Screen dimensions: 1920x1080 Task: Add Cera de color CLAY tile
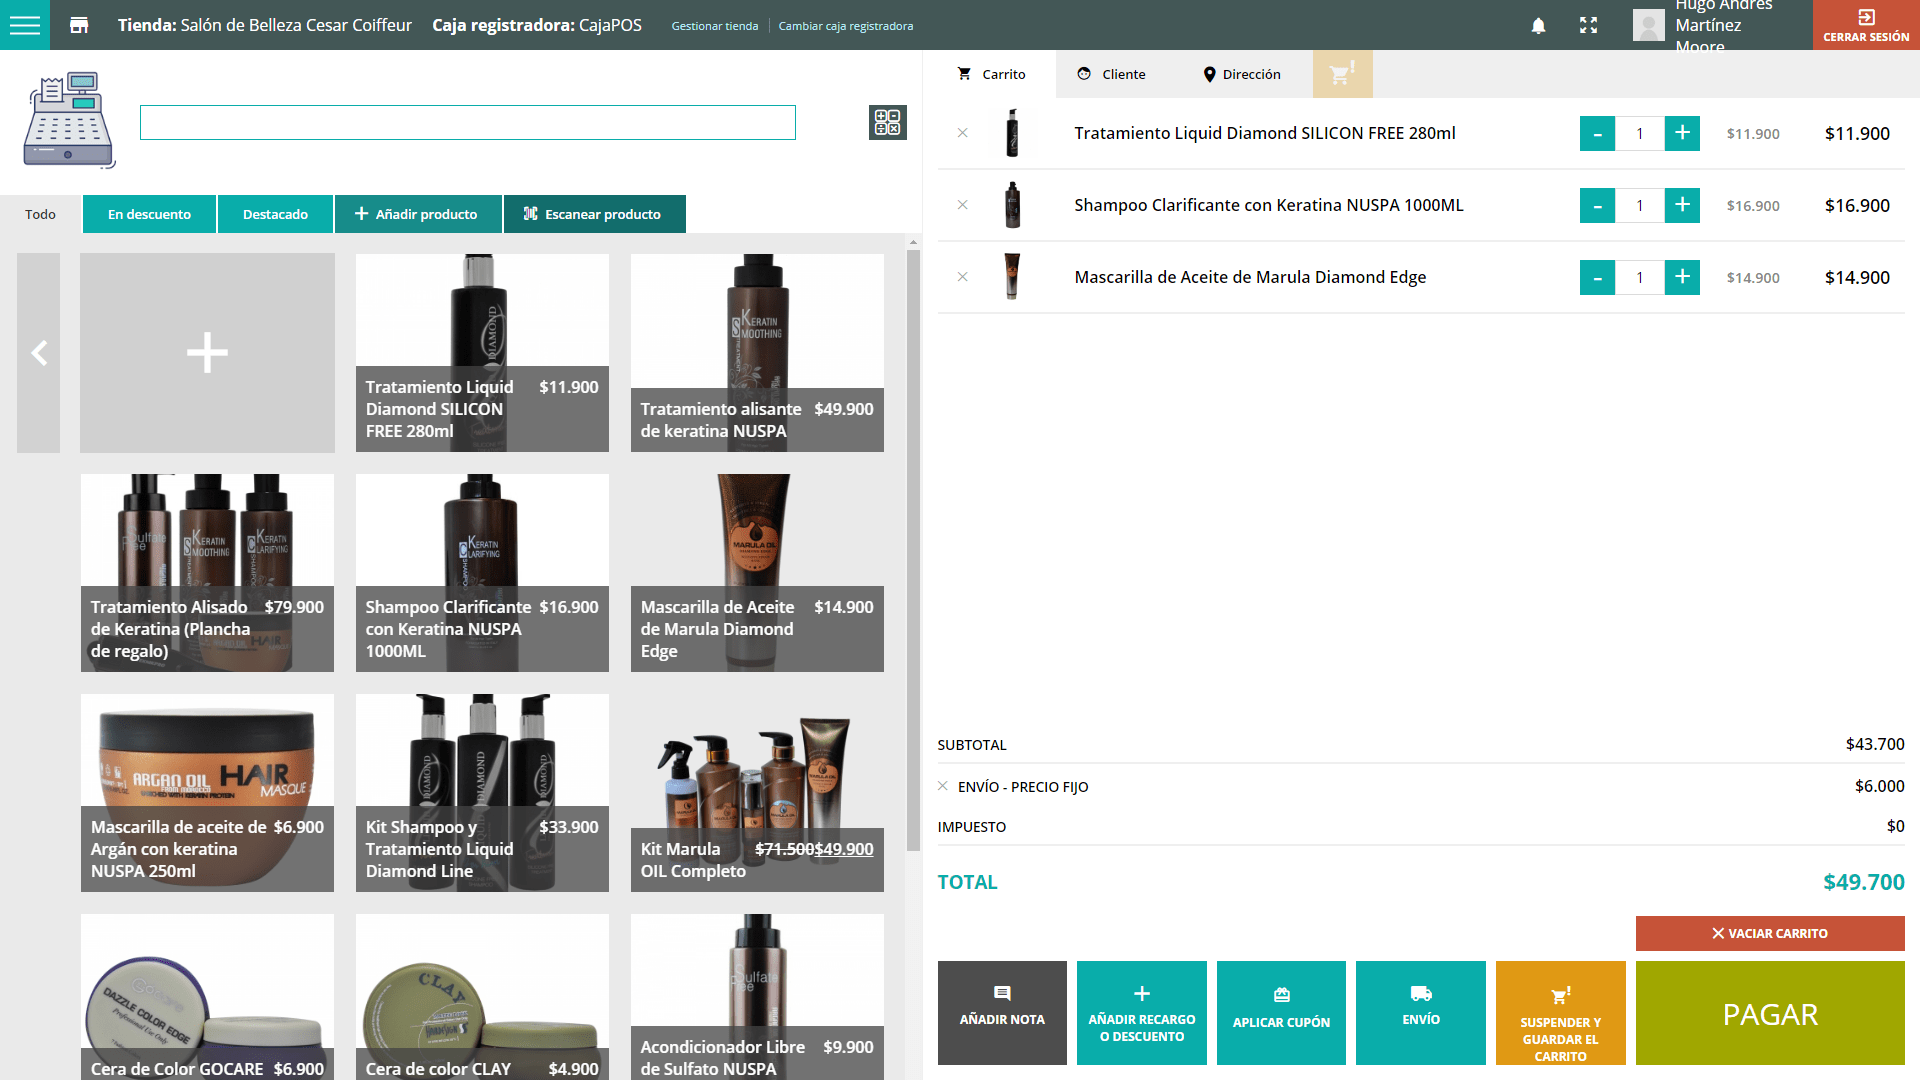(x=482, y=997)
